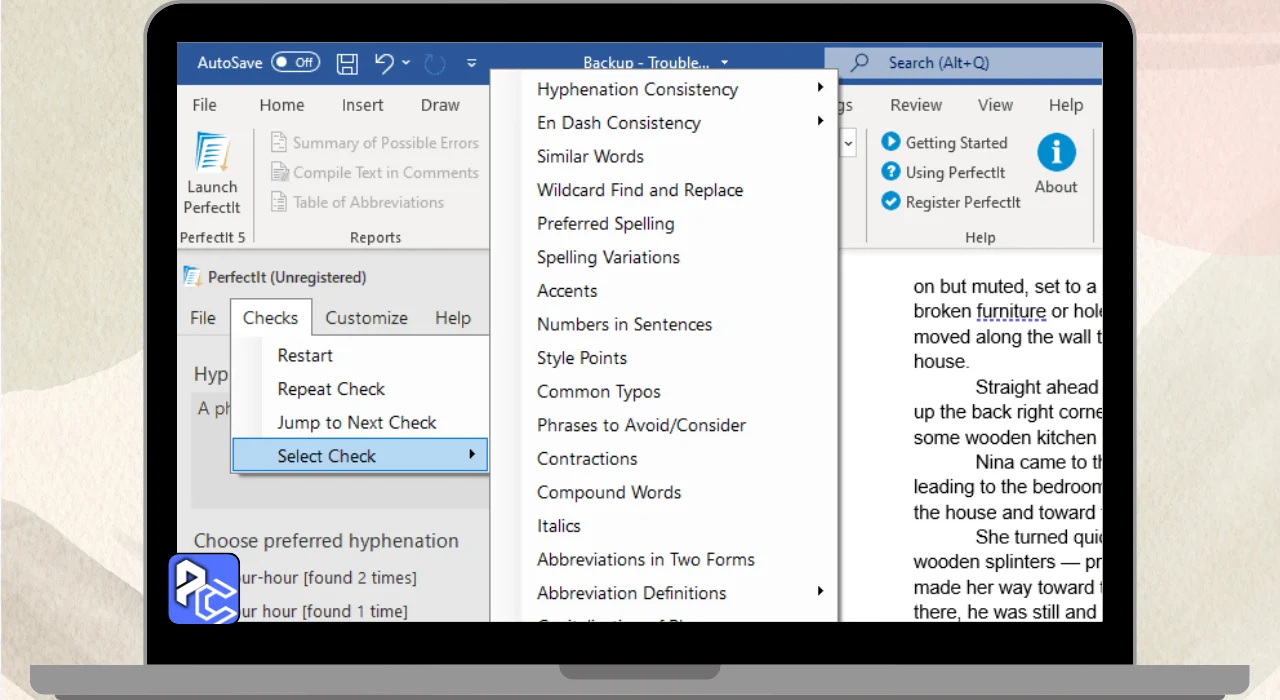
Task: Select 'hour [found 2 times]' option
Action: click(328, 578)
